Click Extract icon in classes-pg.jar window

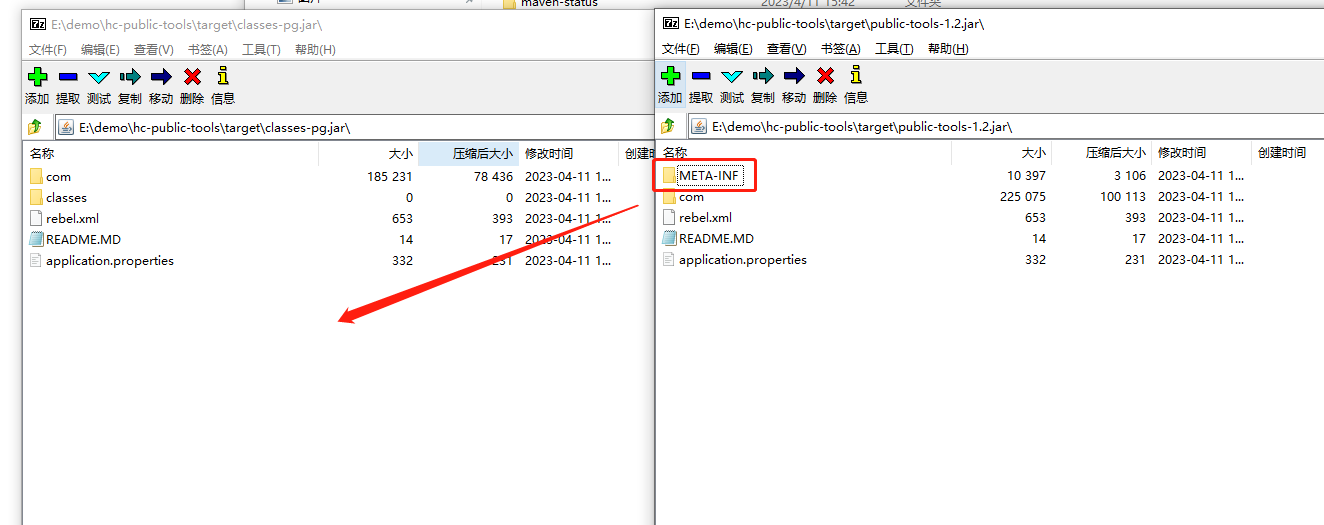pos(68,76)
